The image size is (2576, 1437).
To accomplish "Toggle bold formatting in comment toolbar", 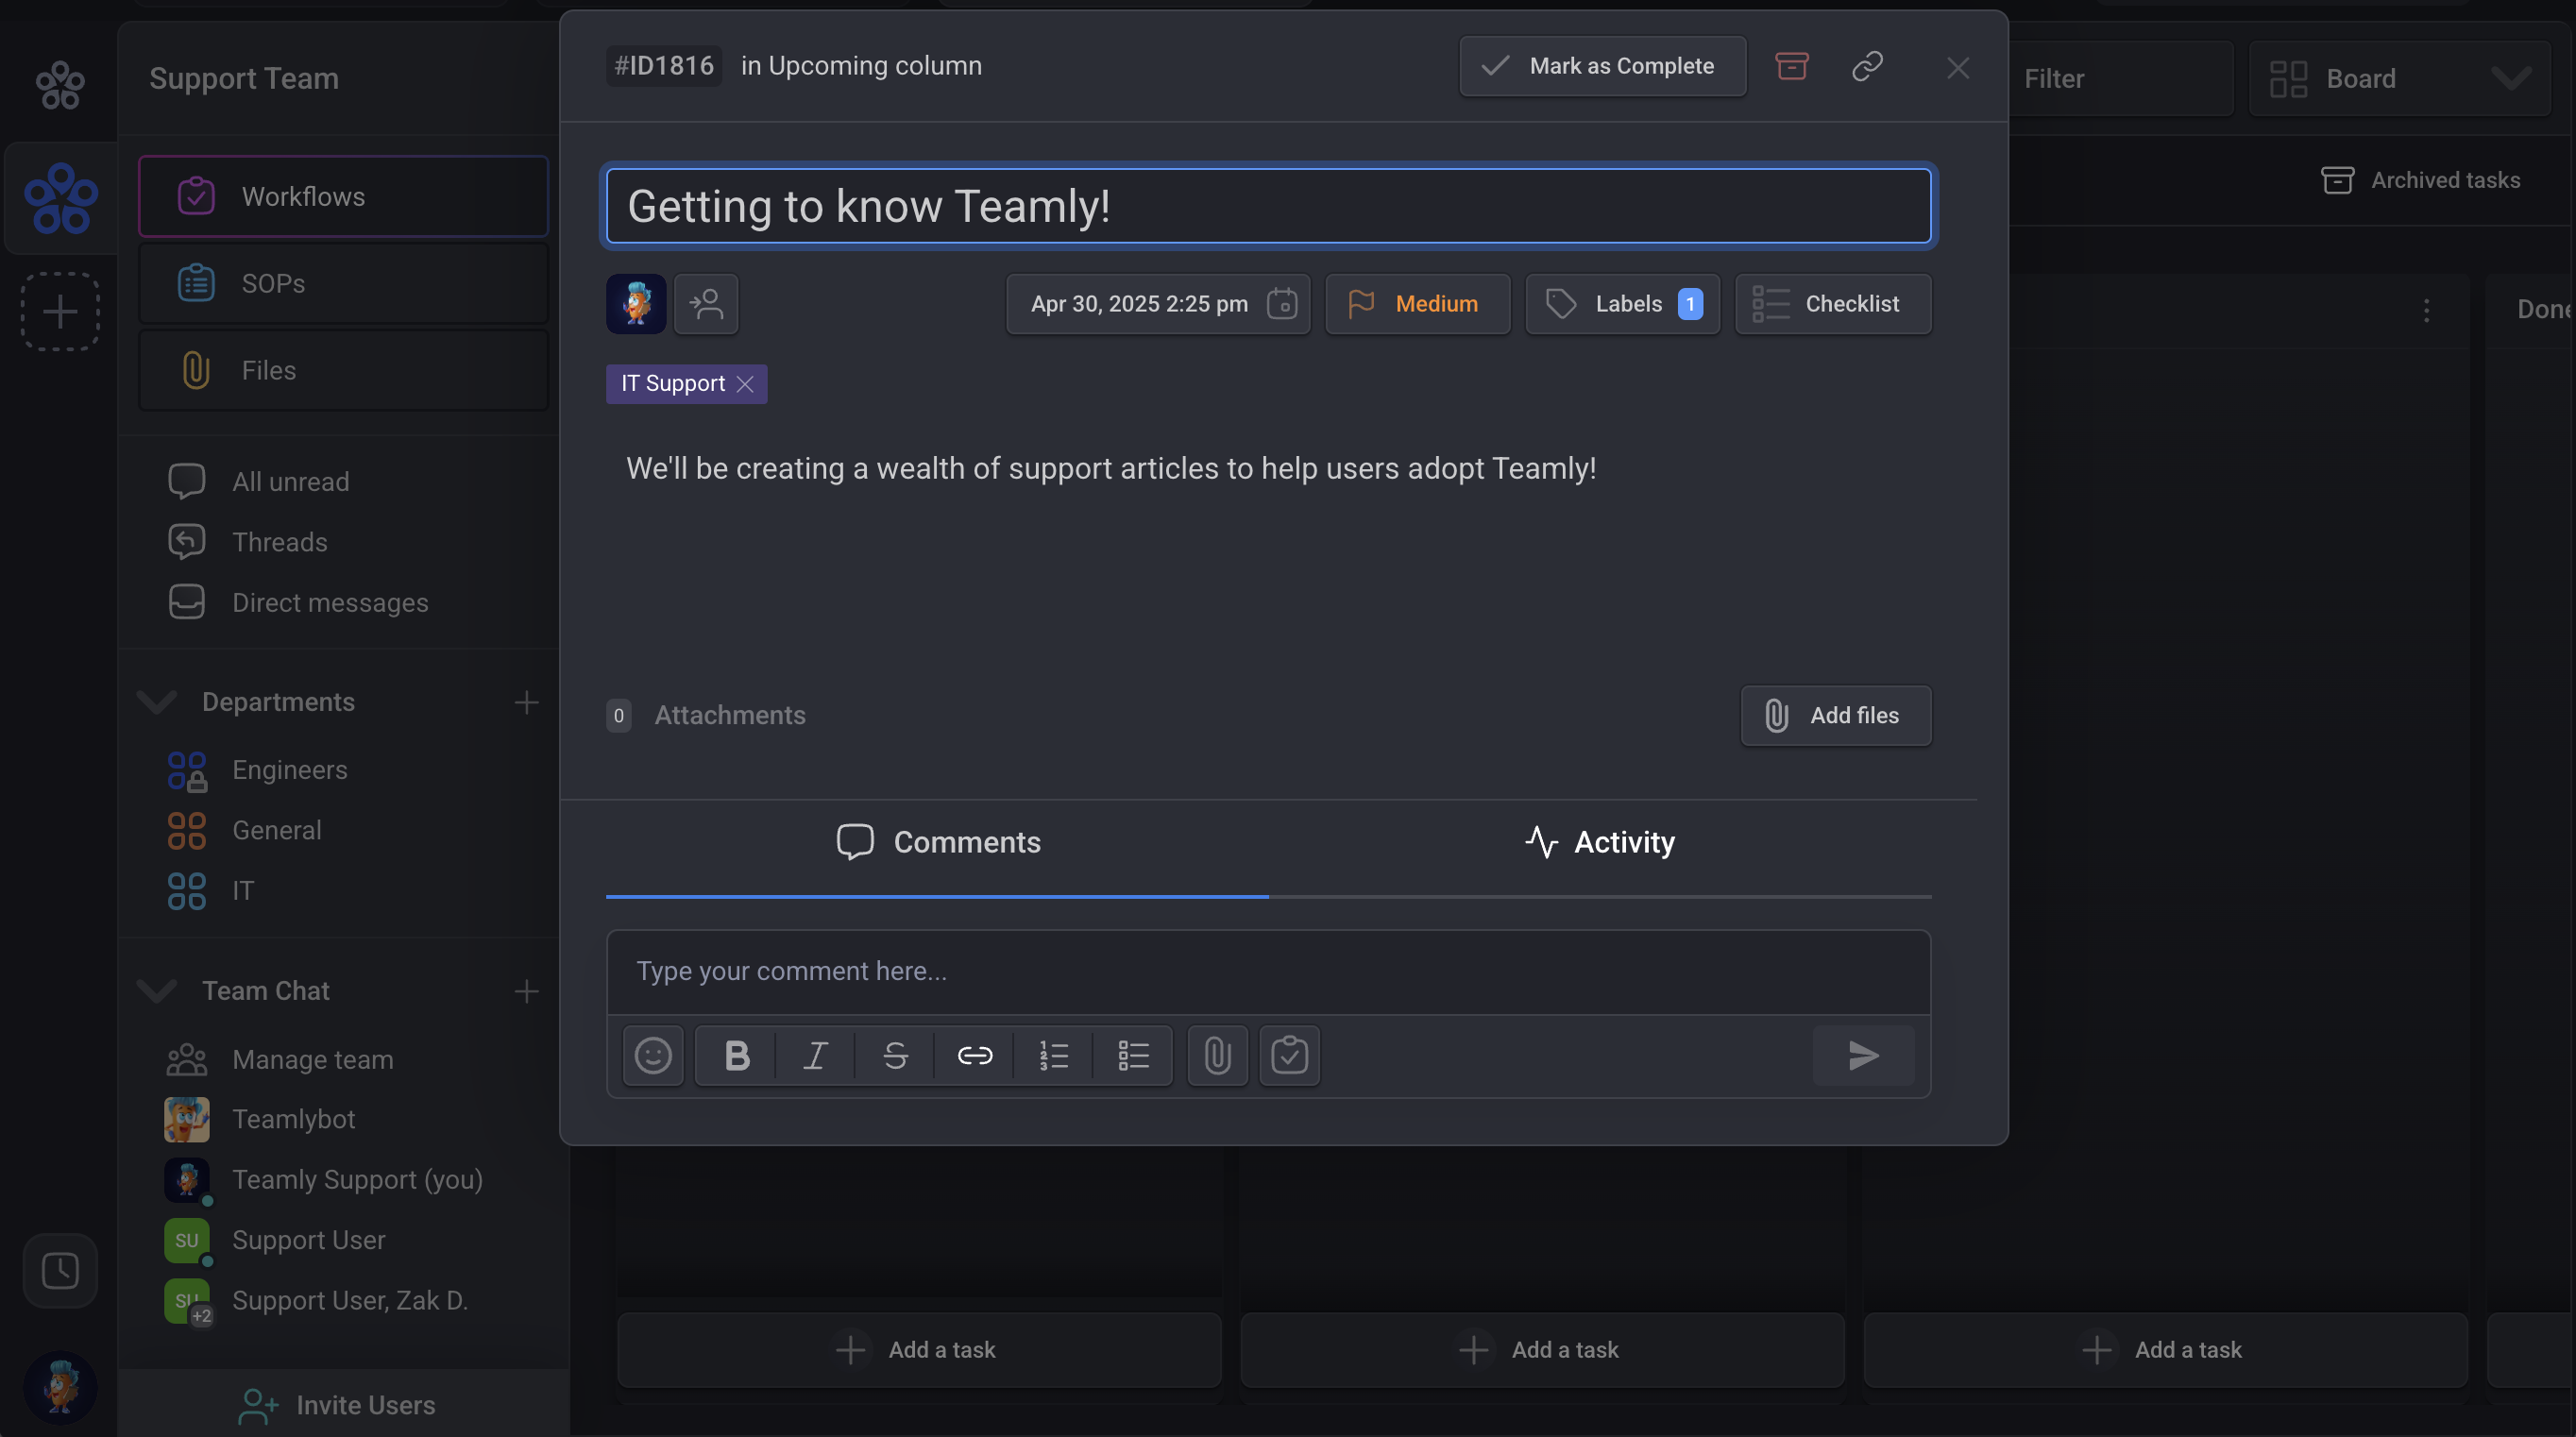I will 736,1055.
